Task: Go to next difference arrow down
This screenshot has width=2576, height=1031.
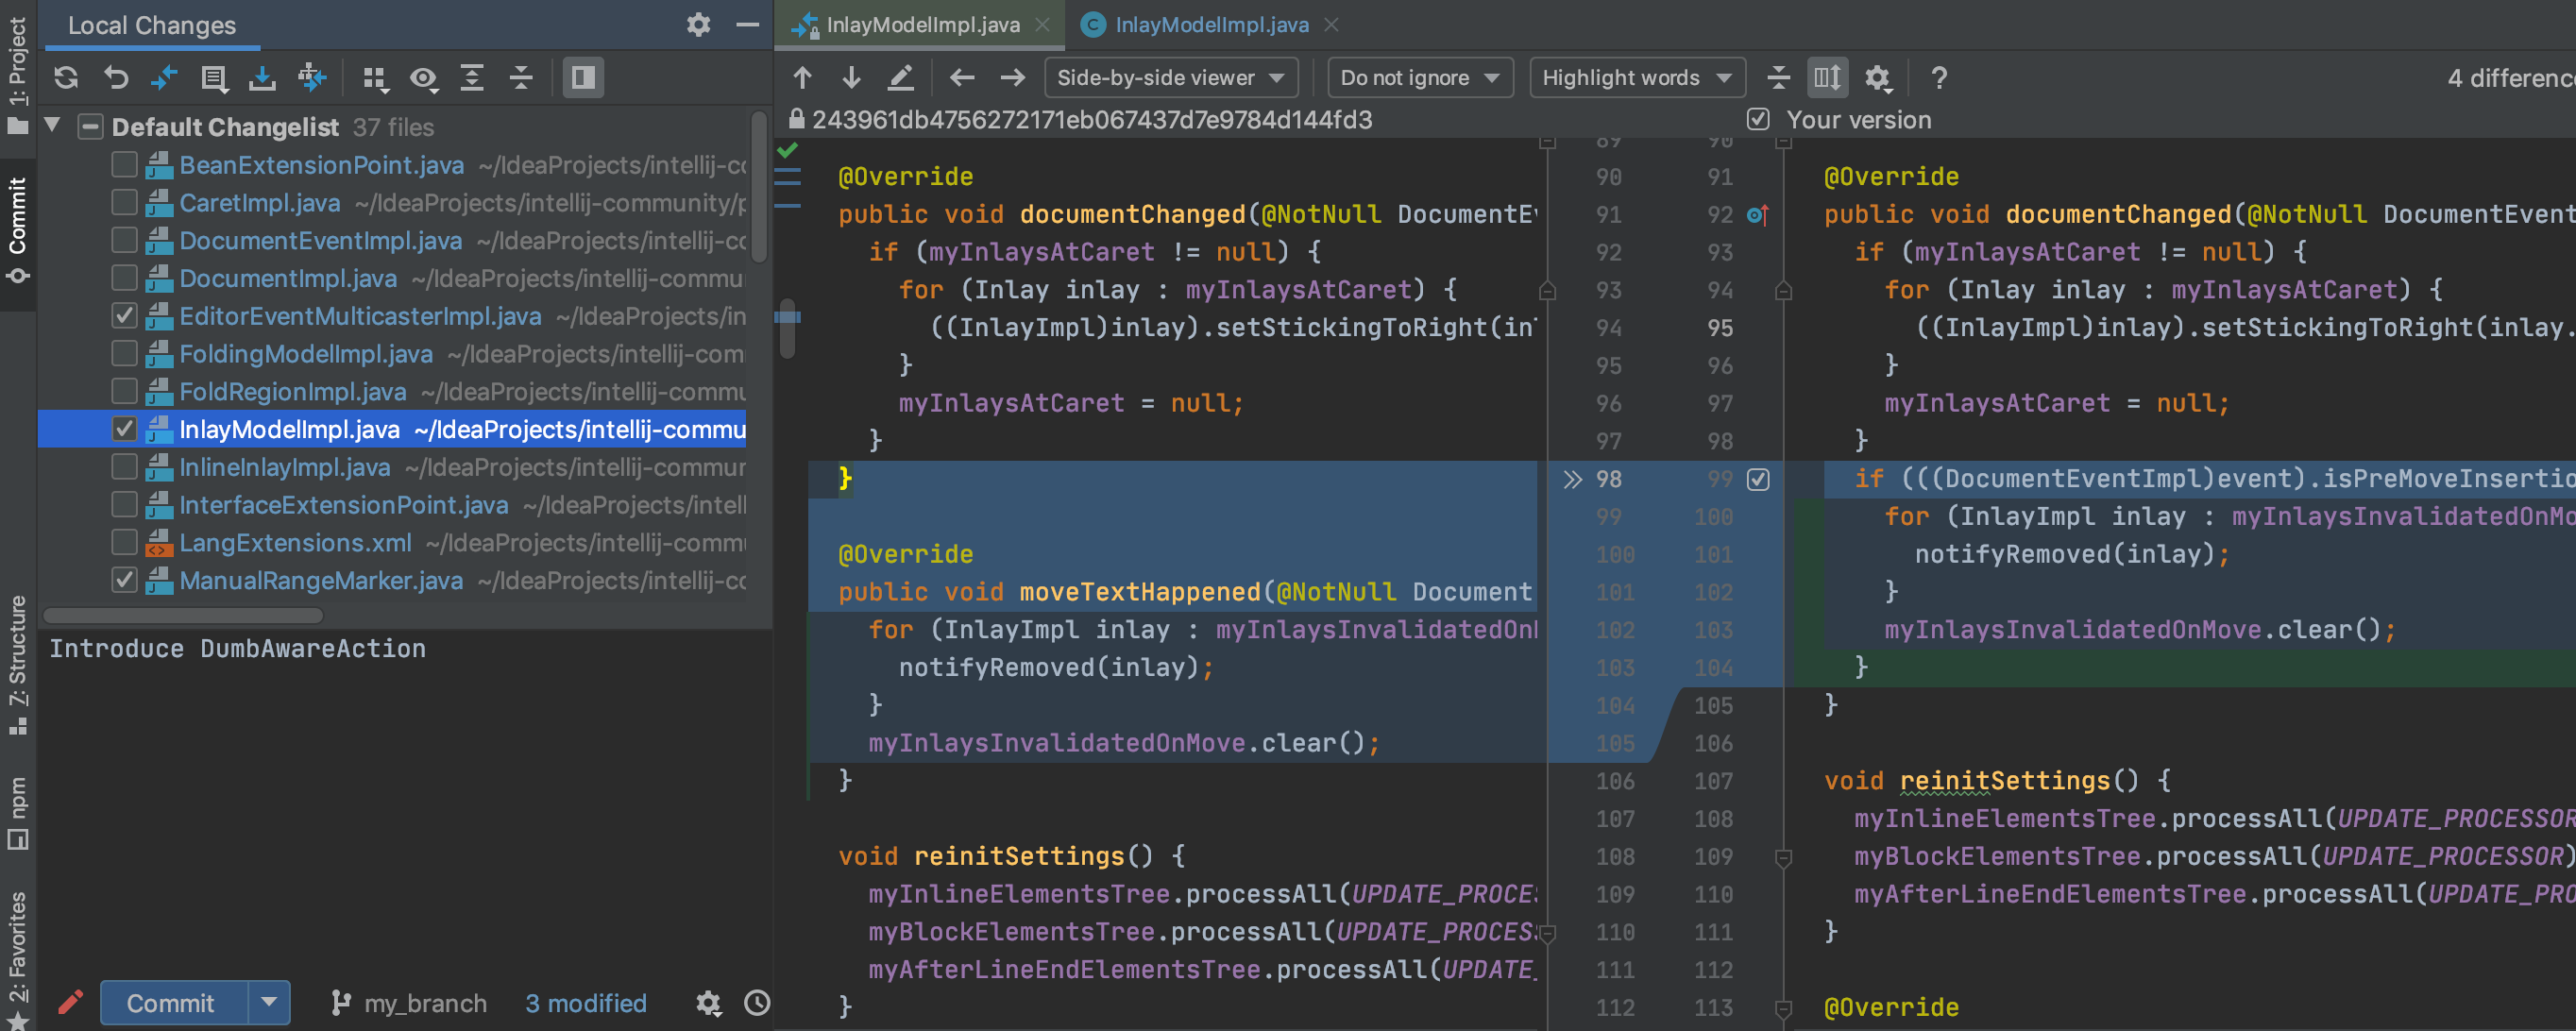Action: click(x=851, y=78)
